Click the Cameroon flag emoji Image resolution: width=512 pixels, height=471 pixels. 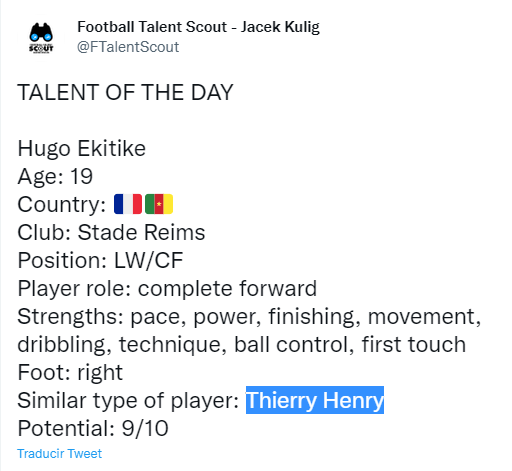tap(159, 204)
